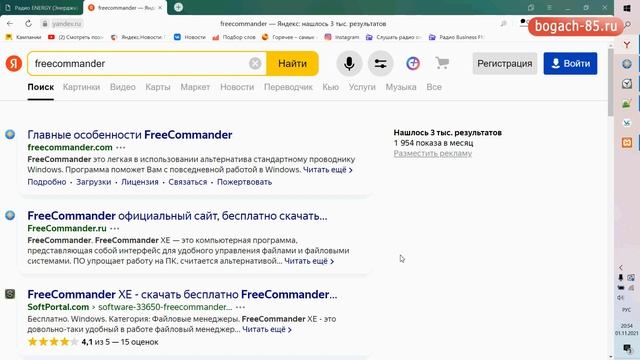640x360 pixels.
Task: Click Разместить рекламу link
Action: 433,153
